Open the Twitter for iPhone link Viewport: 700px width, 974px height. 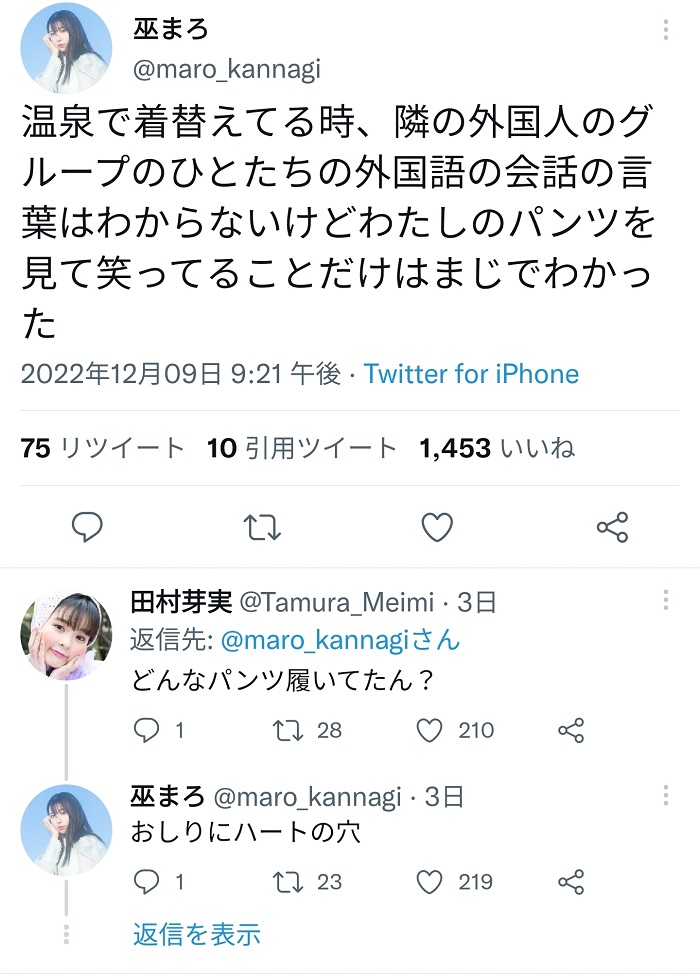coord(471,374)
